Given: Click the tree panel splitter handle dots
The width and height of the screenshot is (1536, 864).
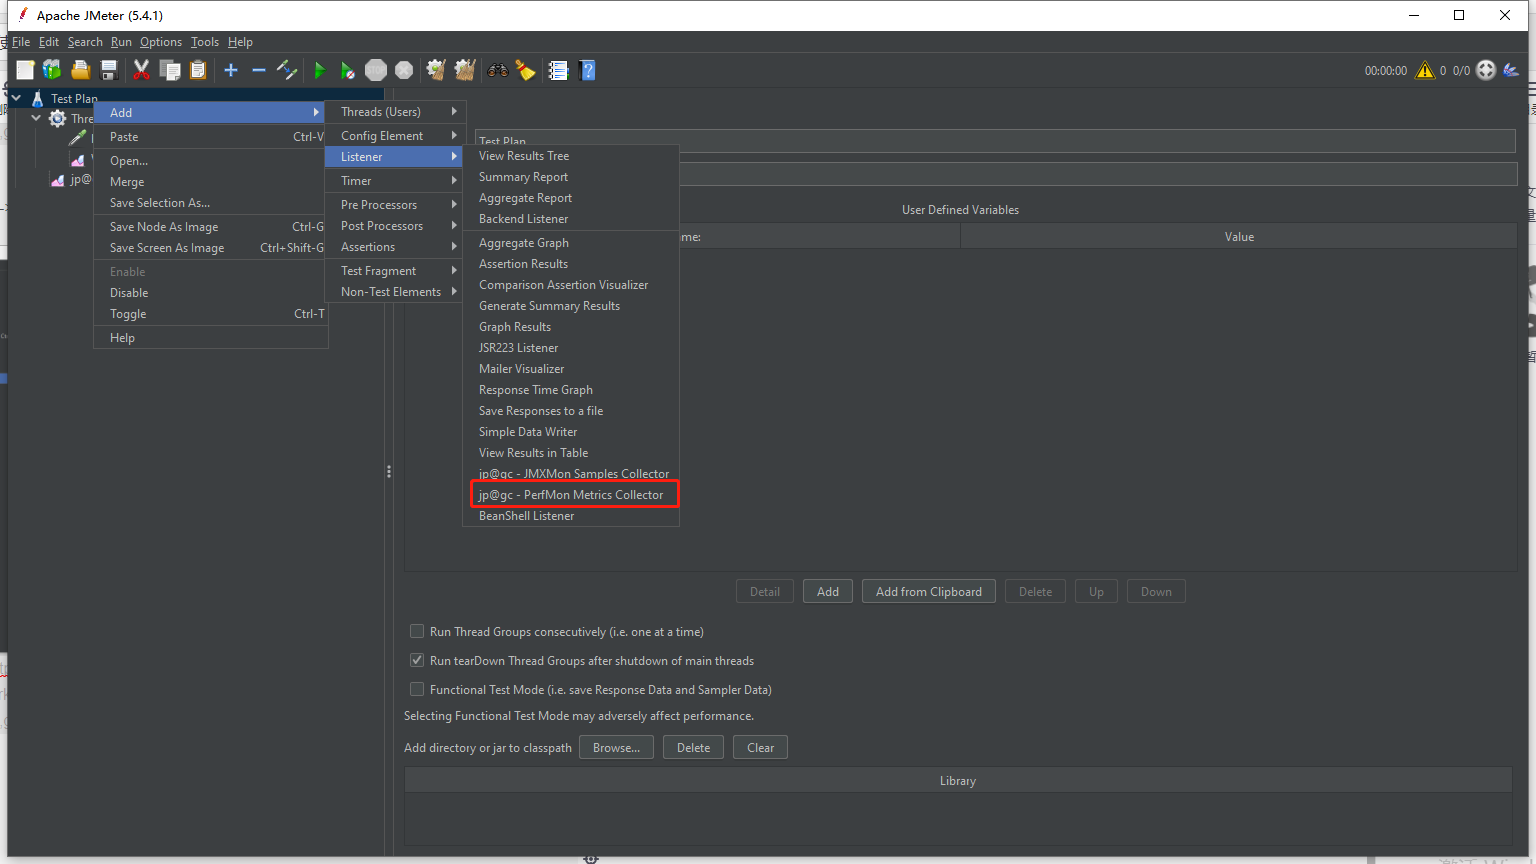Looking at the screenshot, I should [389, 471].
